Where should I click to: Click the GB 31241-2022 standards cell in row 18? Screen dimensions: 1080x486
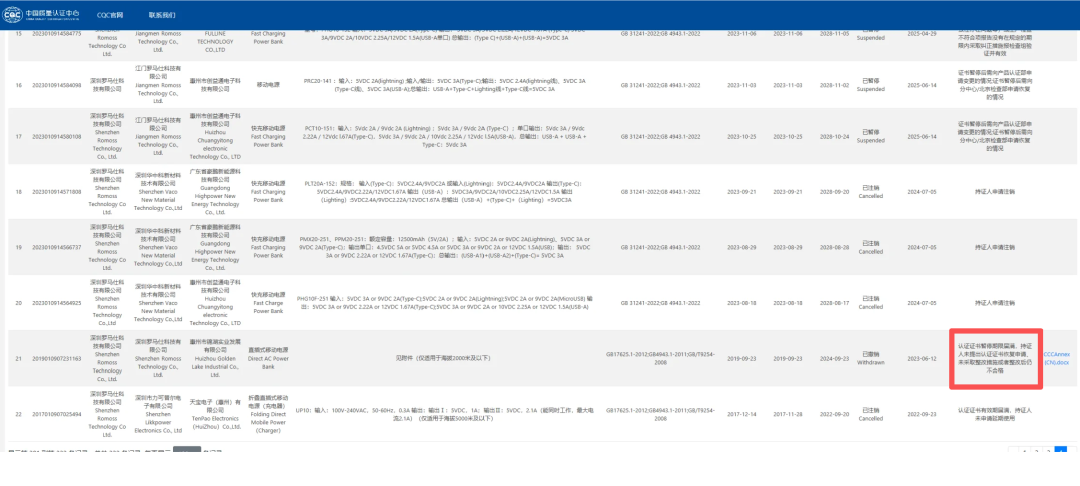pyautogui.click(x=660, y=191)
